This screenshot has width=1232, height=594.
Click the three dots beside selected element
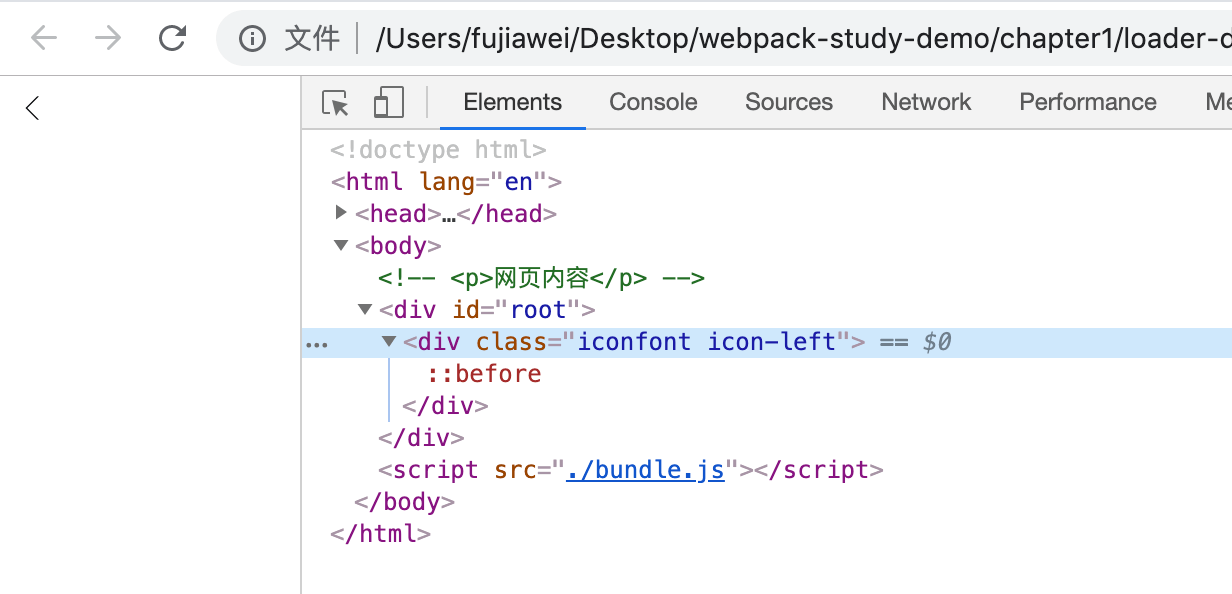(316, 343)
